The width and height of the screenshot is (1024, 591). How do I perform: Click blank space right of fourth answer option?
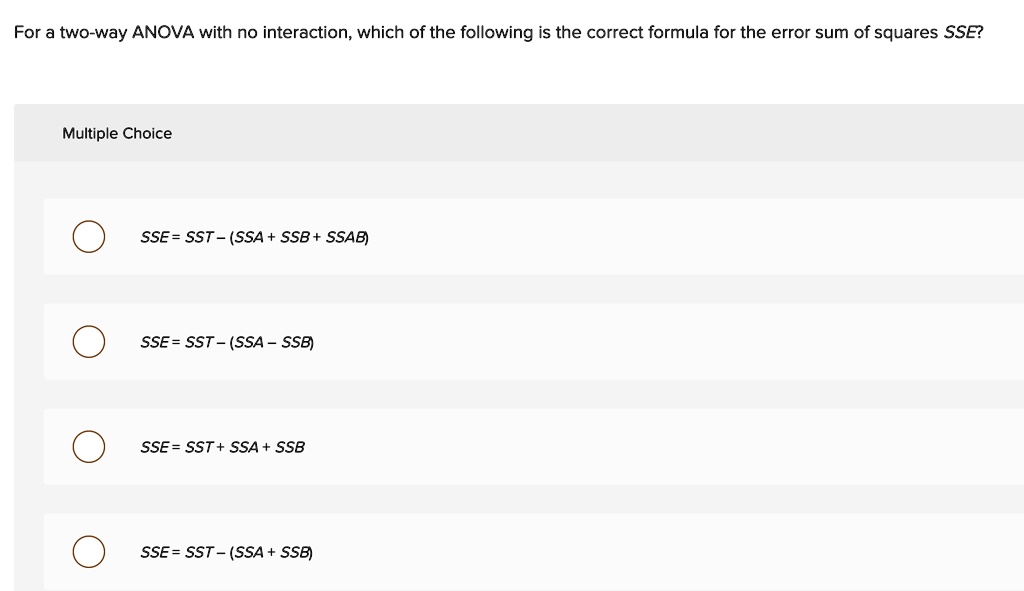tap(700, 552)
